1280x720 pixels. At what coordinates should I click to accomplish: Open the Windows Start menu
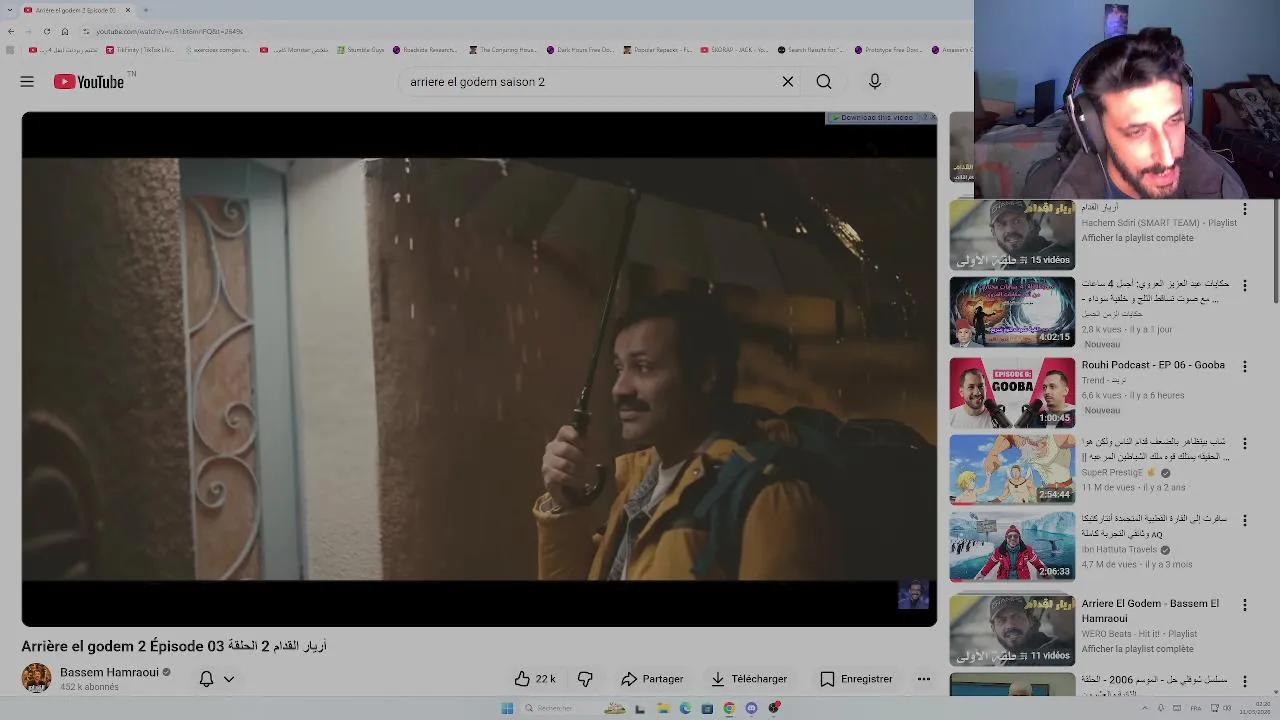(x=507, y=709)
